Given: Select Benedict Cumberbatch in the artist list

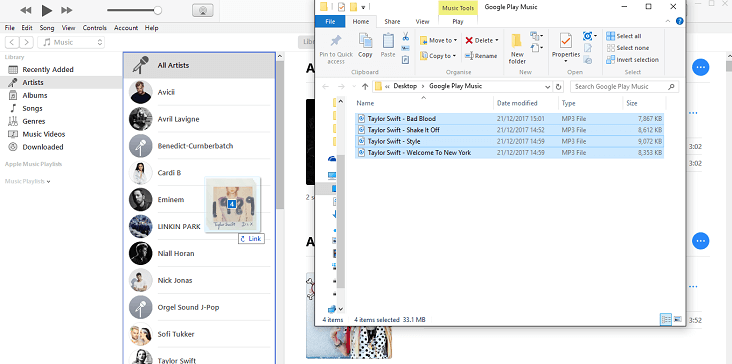Looking at the screenshot, I should [x=200, y=146].
